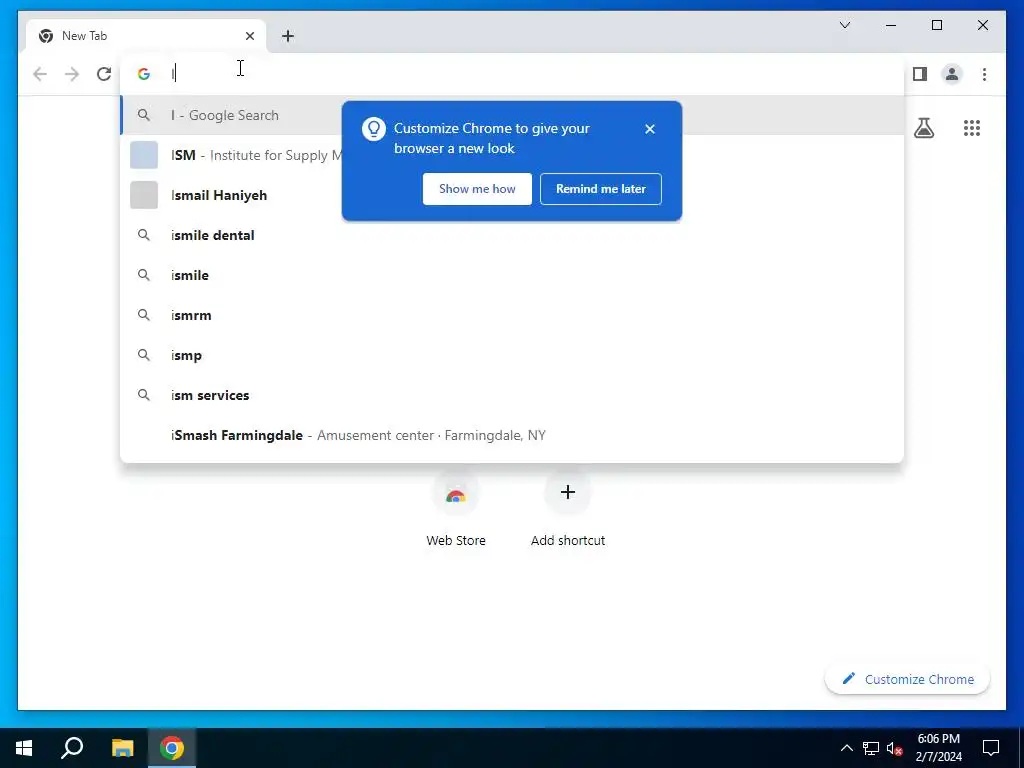
Task: Click Show me how button
Action: point(477,189)
